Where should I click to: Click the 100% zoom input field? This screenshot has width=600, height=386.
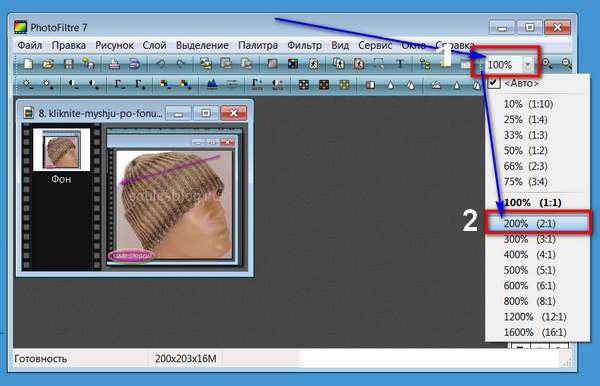tap(504, 65)
